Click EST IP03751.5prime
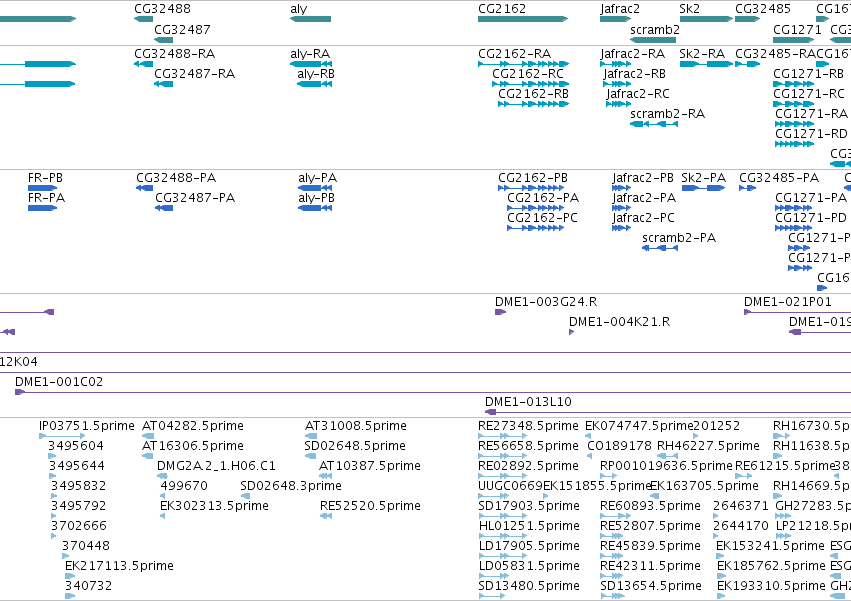The width and height of the screenshot is (851, 601). pyautogui.click(x=62, y=436)
